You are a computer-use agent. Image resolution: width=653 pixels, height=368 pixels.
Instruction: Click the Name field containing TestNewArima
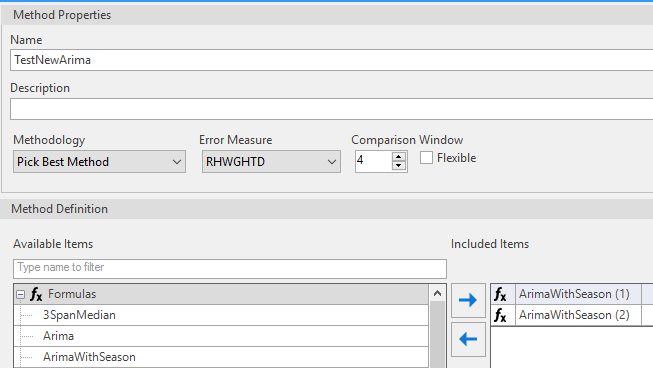coord(331,60)
